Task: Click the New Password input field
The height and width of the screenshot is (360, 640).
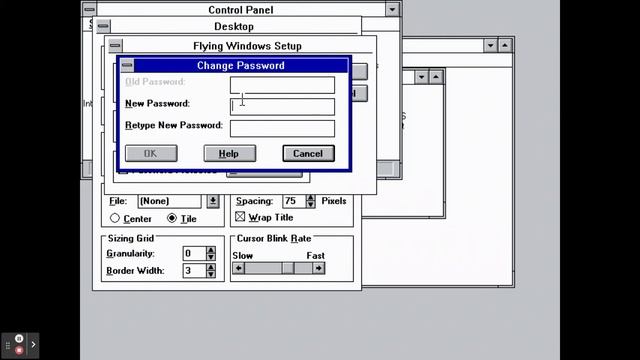Action: tap(282, 107)
